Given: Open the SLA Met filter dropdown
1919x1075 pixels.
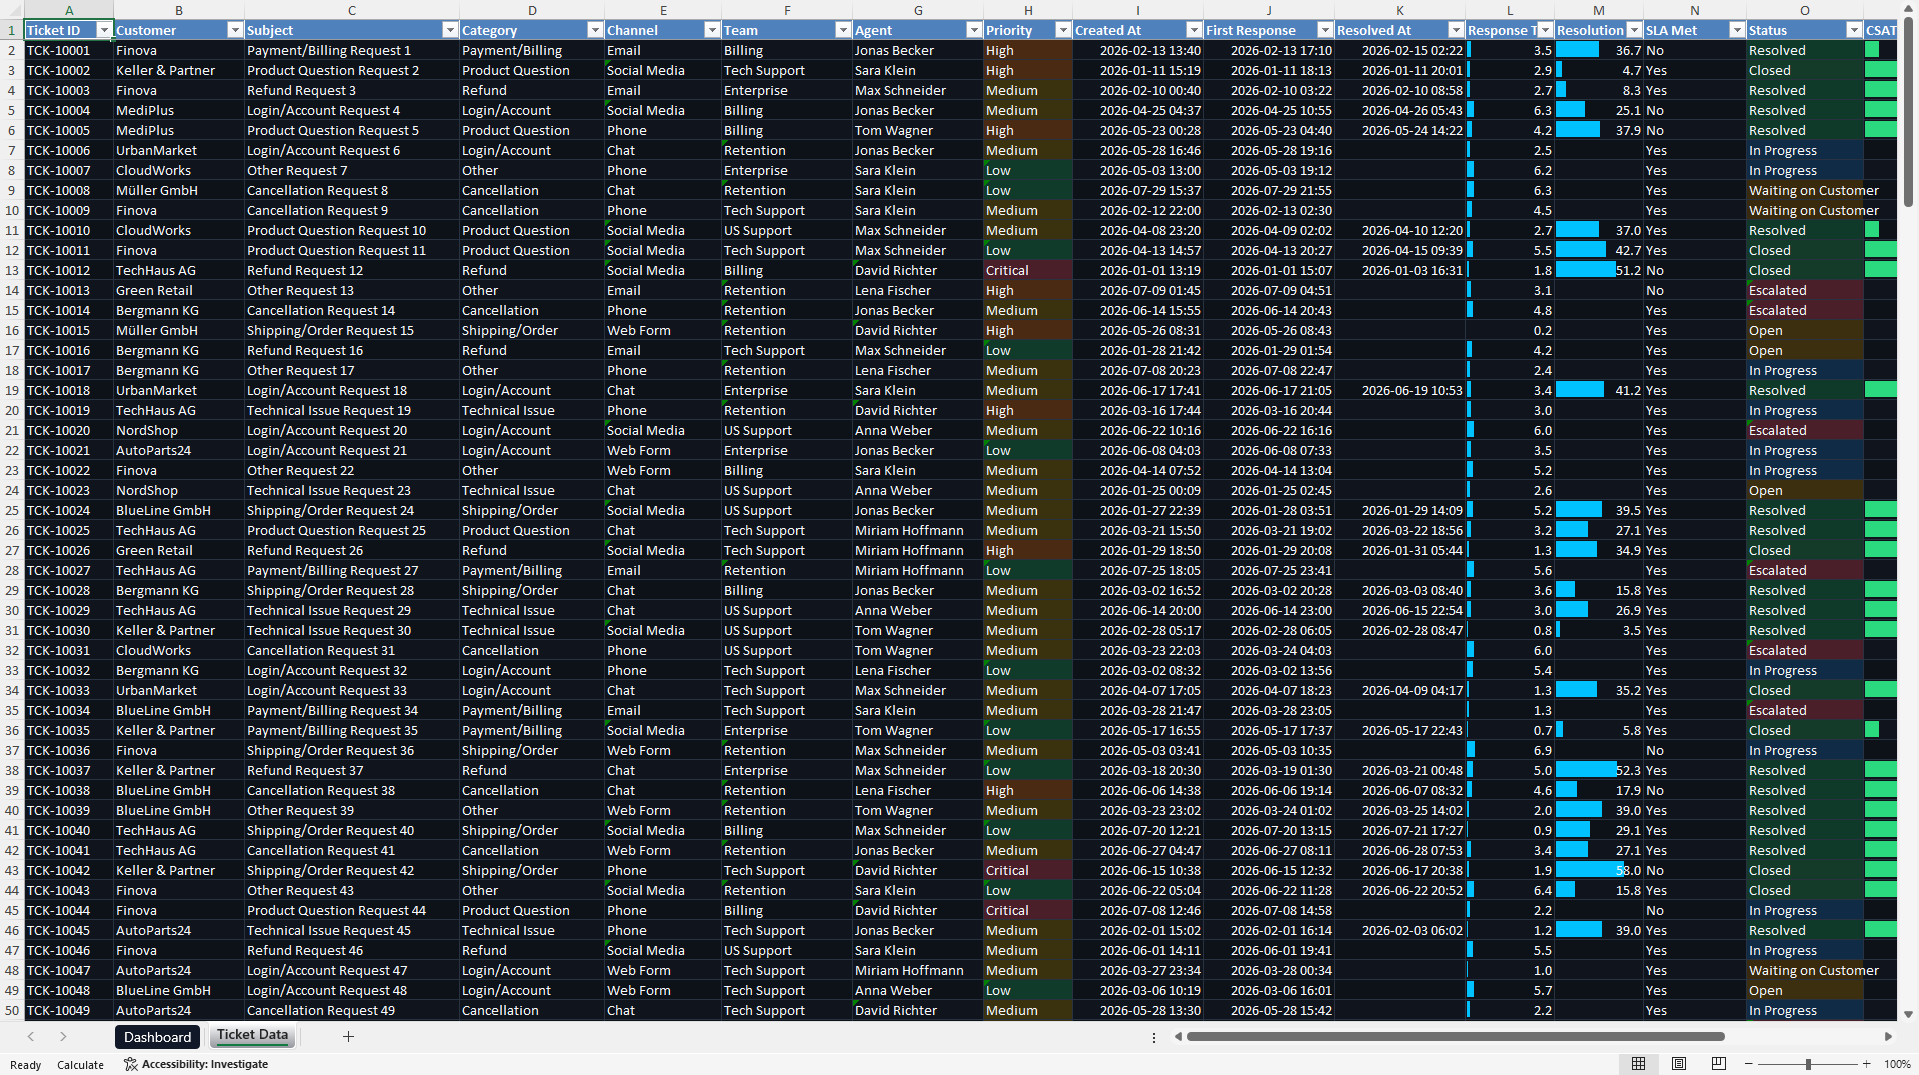Looking at the screenshot, I should (1737, 30).
